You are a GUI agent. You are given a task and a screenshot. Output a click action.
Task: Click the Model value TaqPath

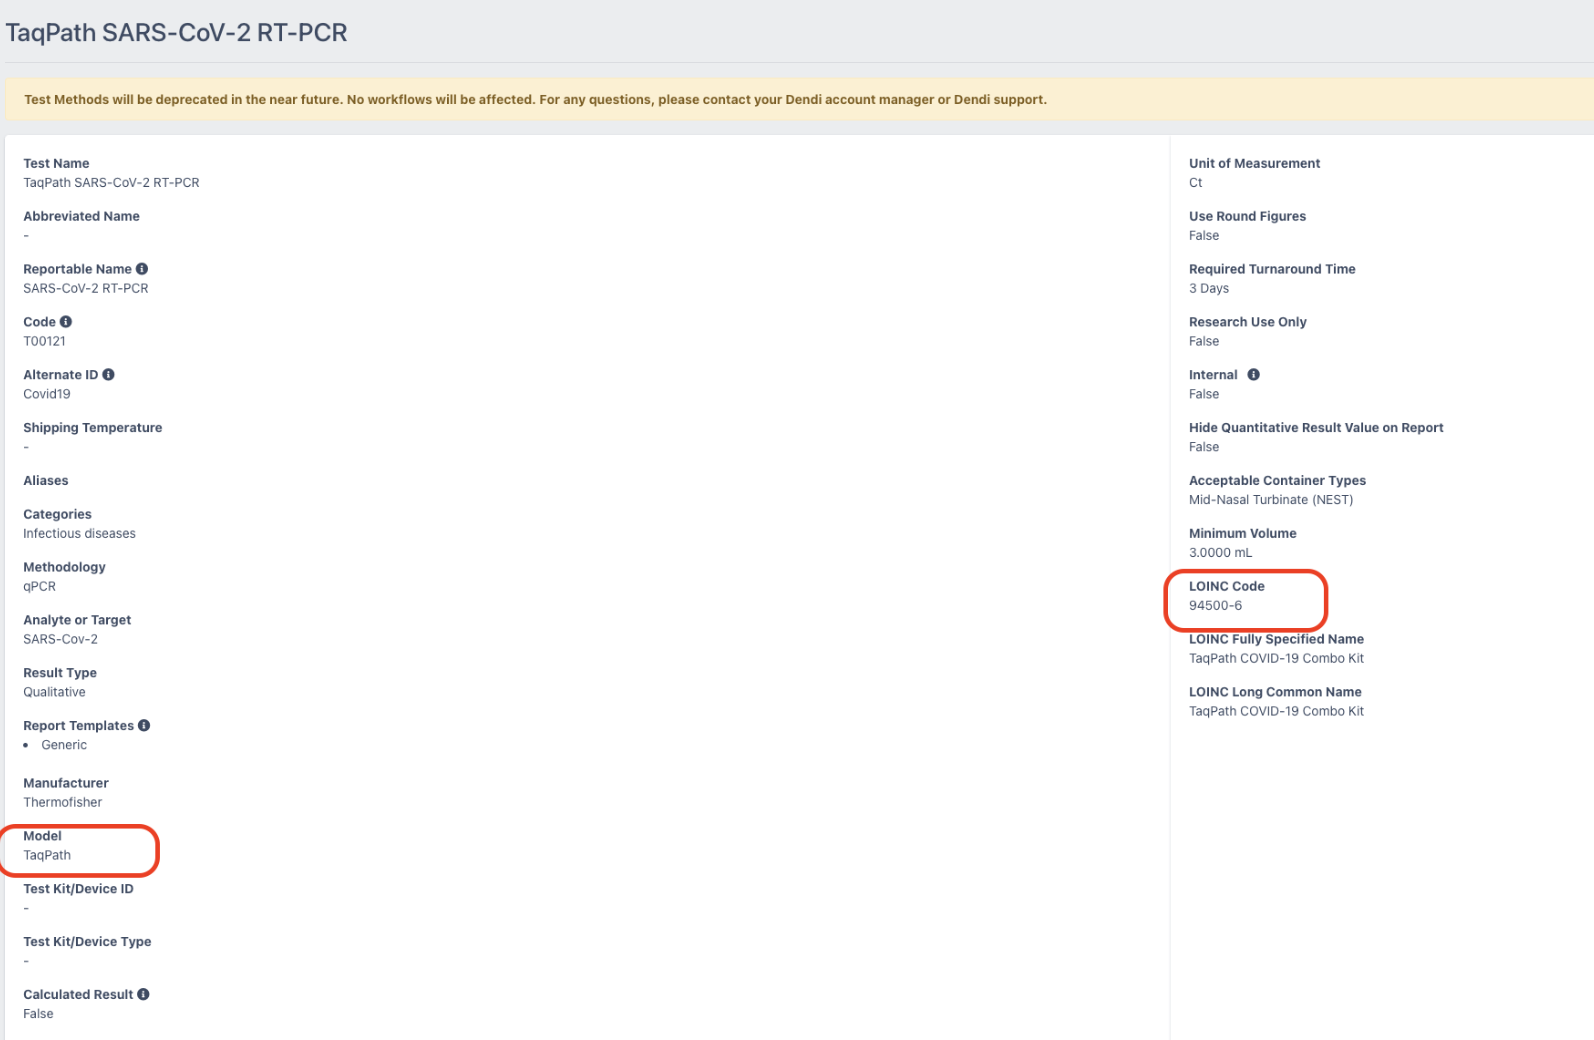pos(47,856)
